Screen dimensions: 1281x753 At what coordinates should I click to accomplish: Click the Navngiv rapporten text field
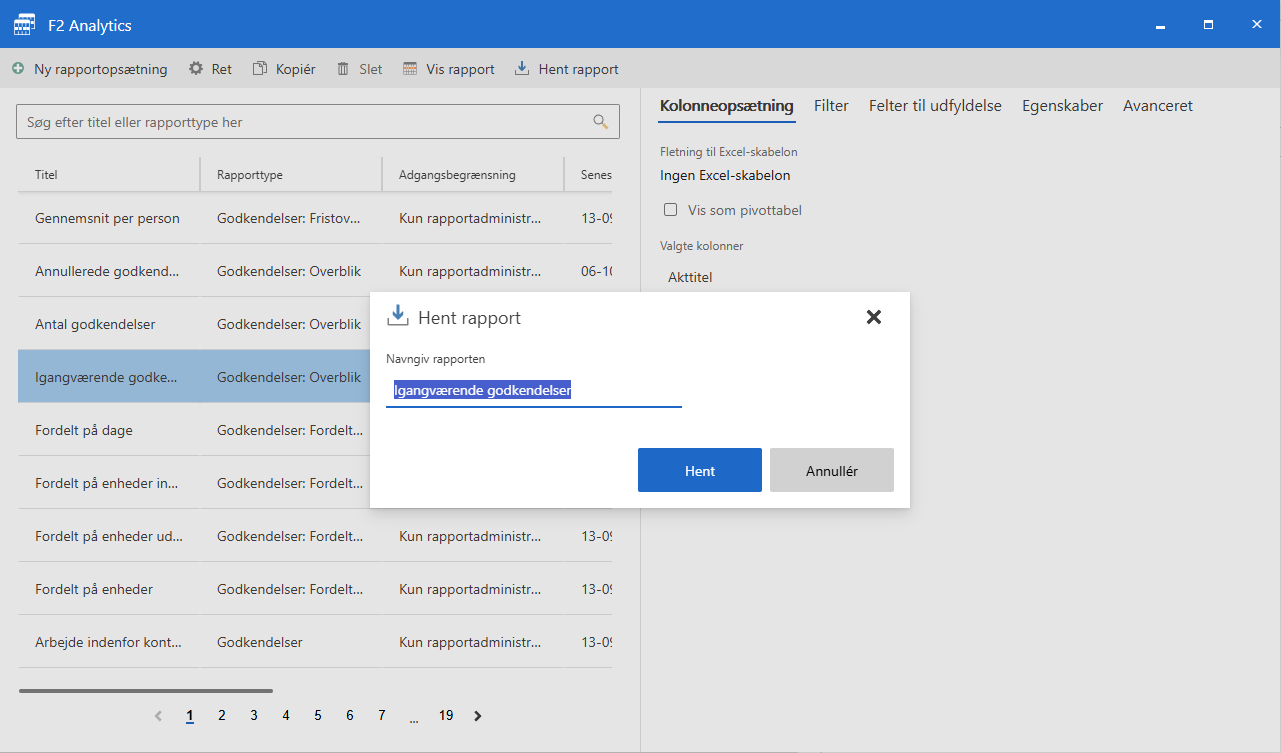533,391
